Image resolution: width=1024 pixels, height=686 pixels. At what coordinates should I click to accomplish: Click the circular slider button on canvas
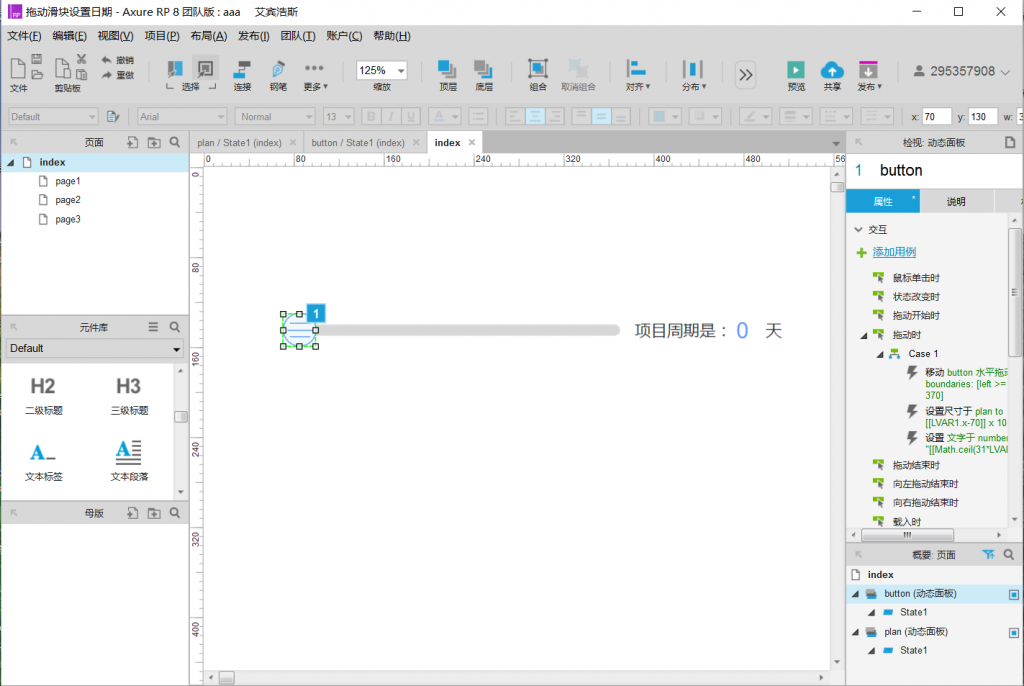(299, 331)
